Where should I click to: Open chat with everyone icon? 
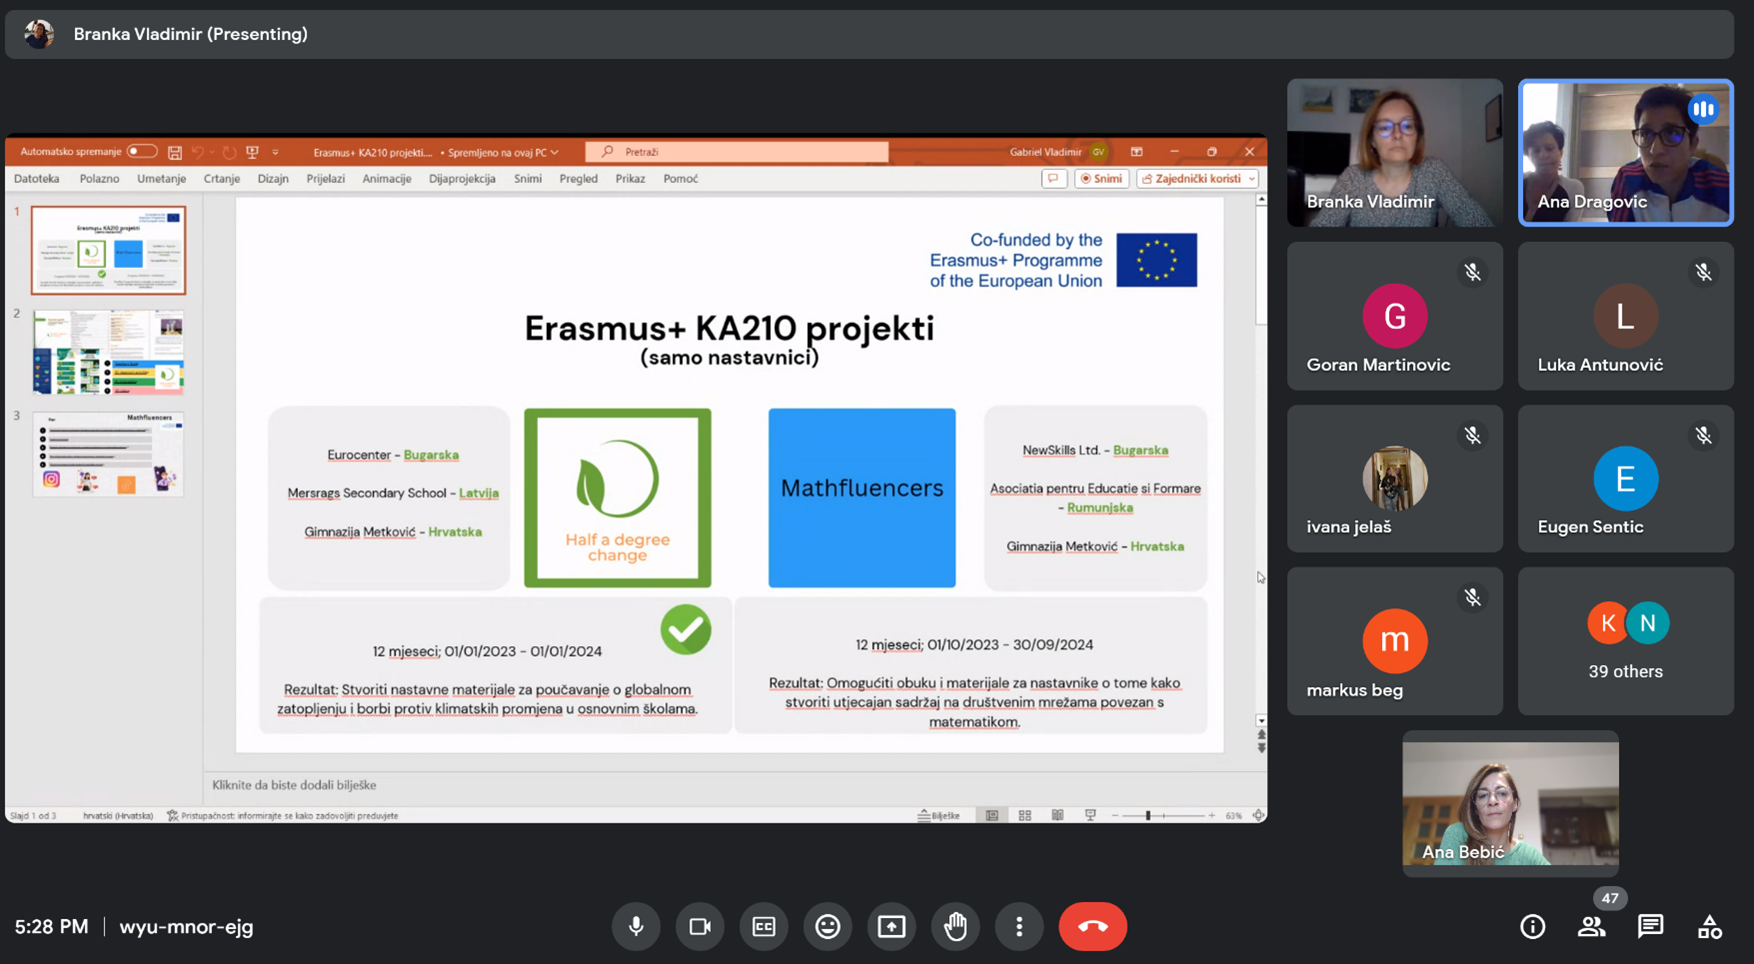[x=1650, y=927]
